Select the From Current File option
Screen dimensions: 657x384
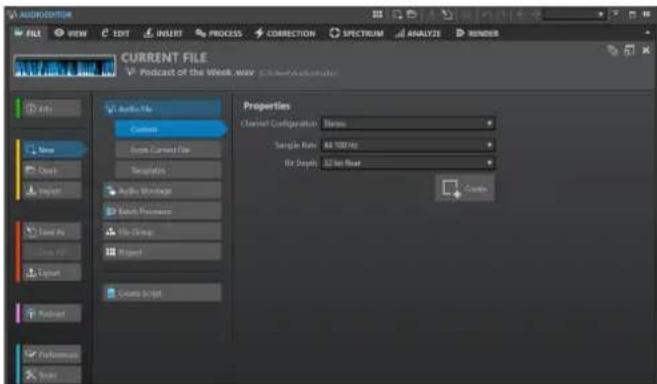[168, 150]
